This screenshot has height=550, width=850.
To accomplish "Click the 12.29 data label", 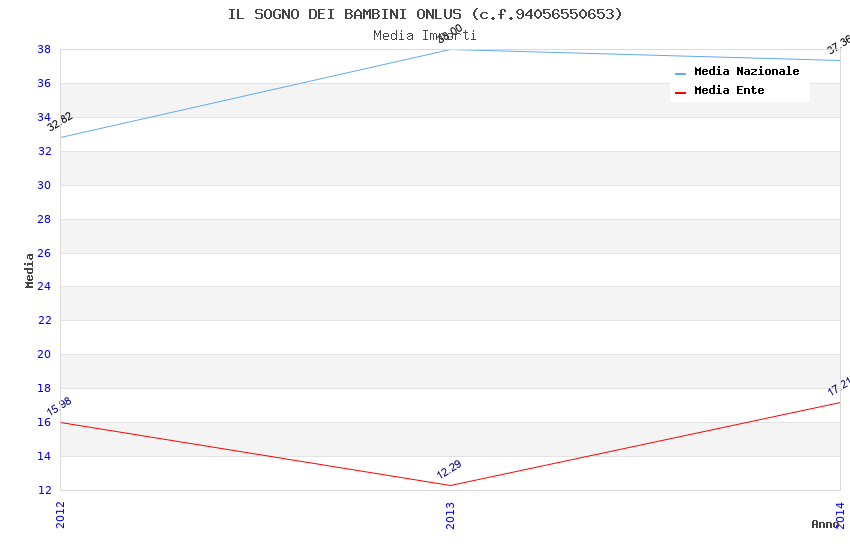I will (x=449, y=469).
